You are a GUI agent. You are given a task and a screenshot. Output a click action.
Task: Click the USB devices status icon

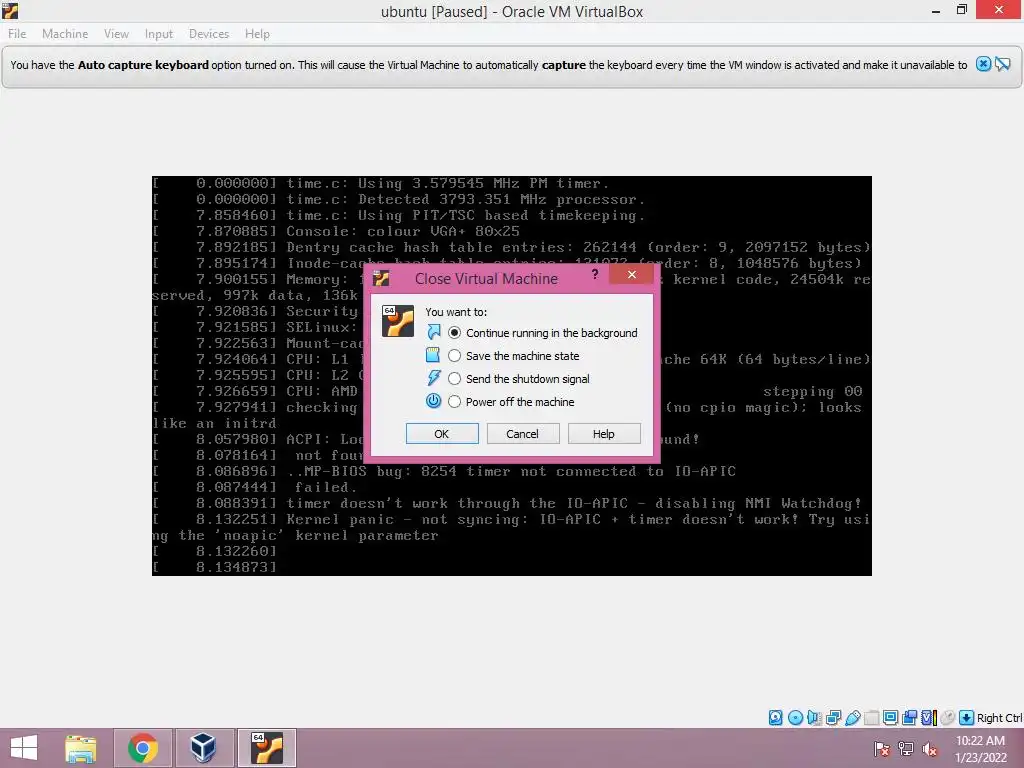[852, 718]
